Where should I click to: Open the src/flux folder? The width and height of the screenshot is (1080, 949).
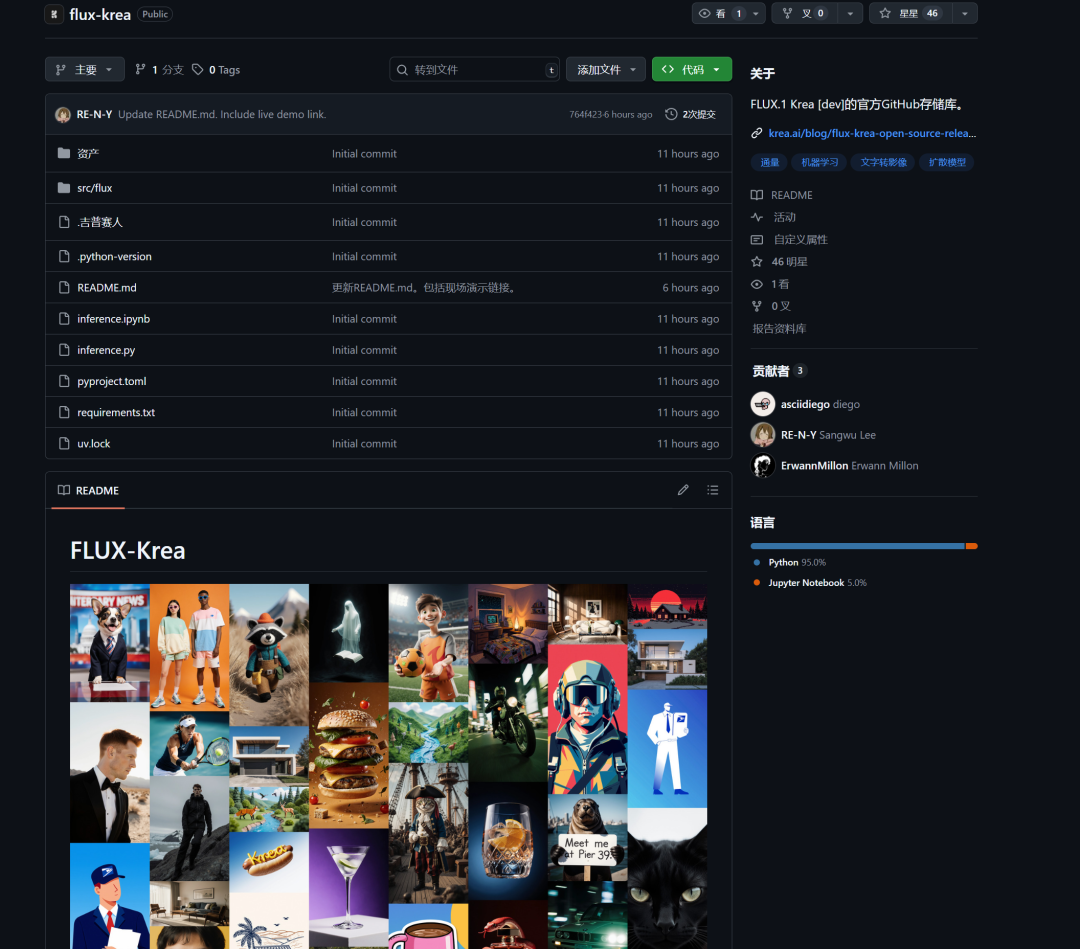point(94,188)
